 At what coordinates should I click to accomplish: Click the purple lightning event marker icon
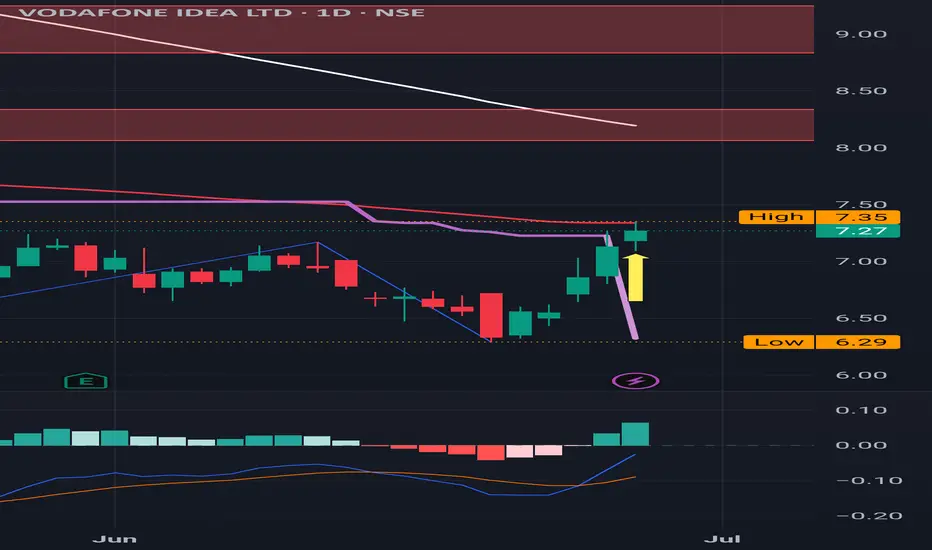tap(635, 381)
